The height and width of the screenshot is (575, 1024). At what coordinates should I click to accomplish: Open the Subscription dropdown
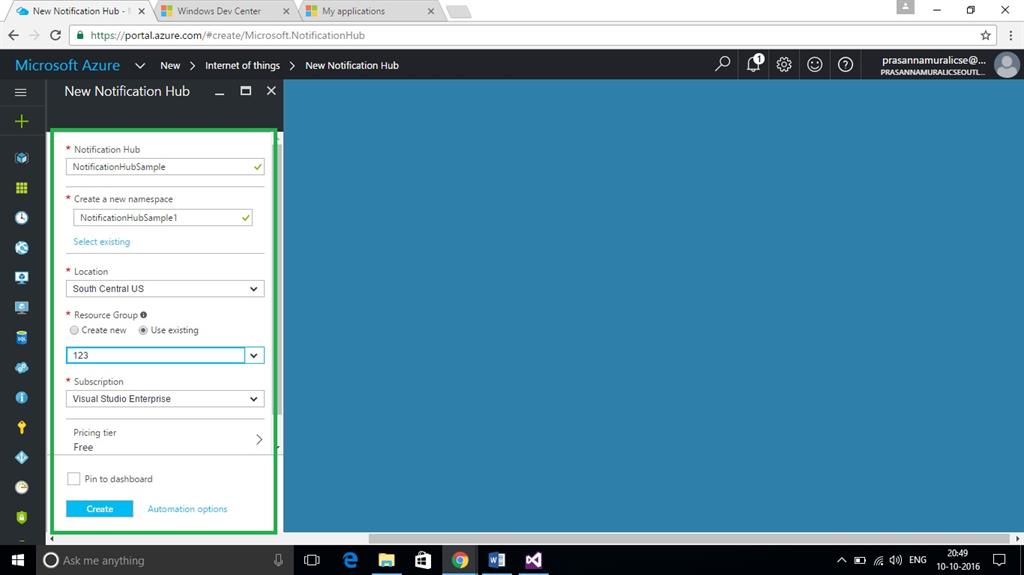165,399
